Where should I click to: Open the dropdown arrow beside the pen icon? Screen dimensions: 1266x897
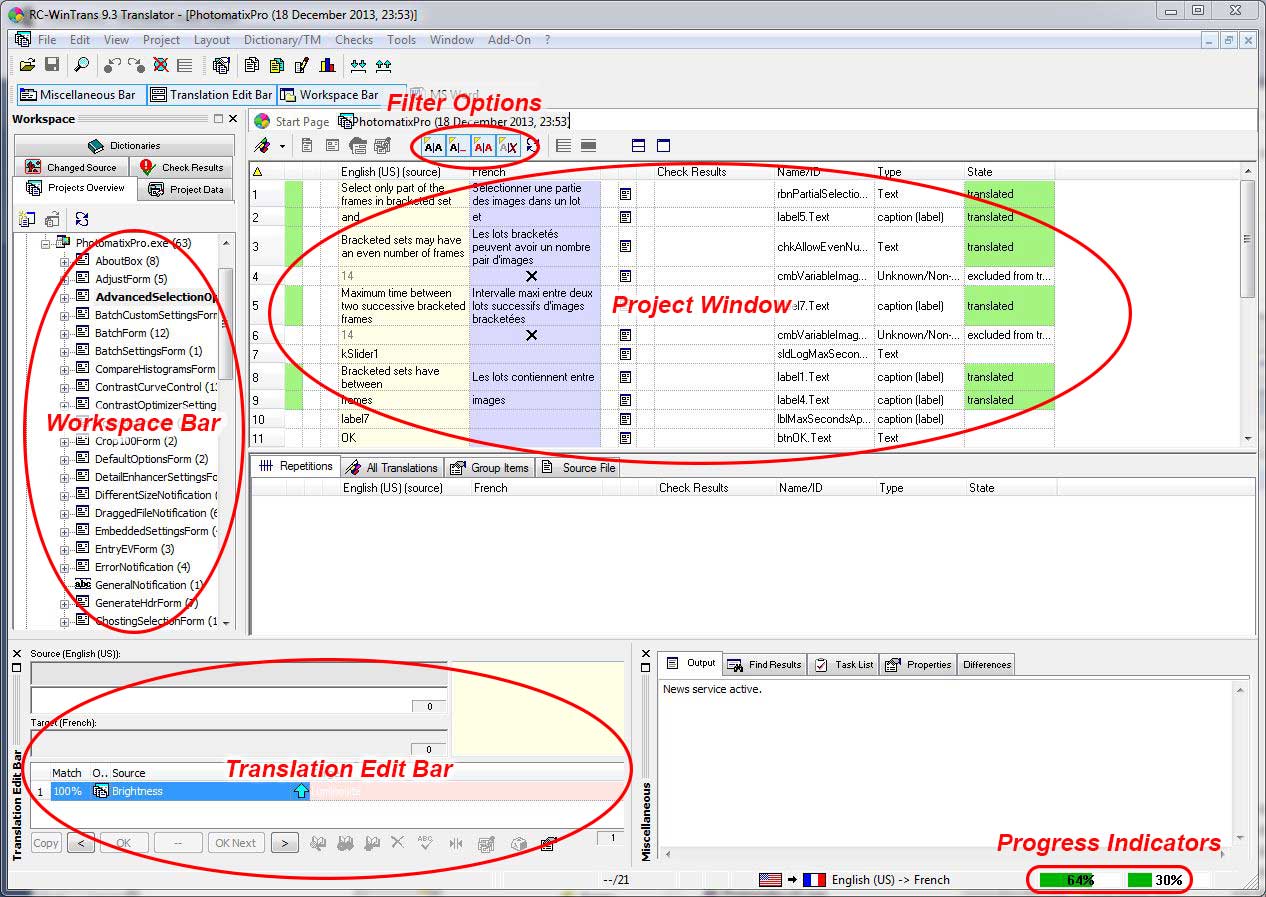[x=282, y=146]
